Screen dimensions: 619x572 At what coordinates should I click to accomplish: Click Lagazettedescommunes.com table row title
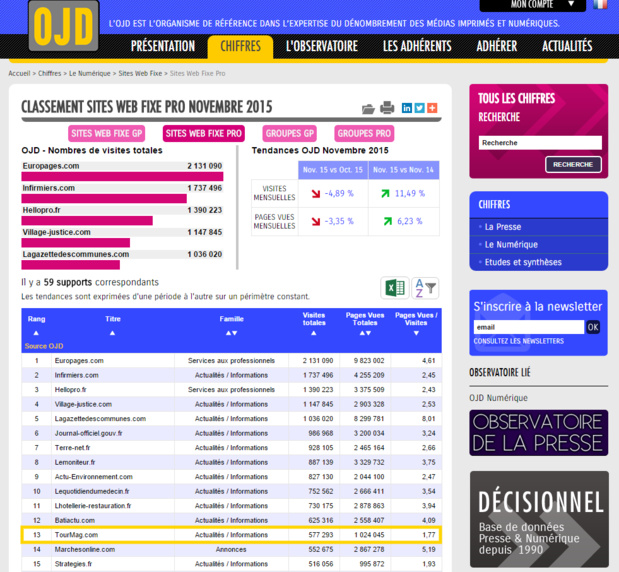click(x=100, y=419)
